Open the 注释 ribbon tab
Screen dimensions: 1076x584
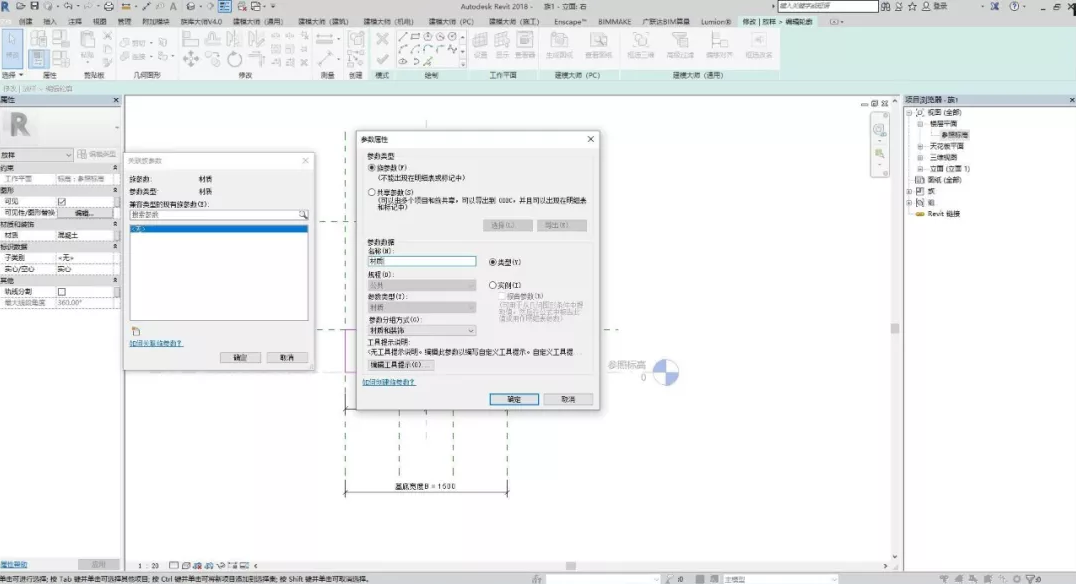click(x=75, y=21)
